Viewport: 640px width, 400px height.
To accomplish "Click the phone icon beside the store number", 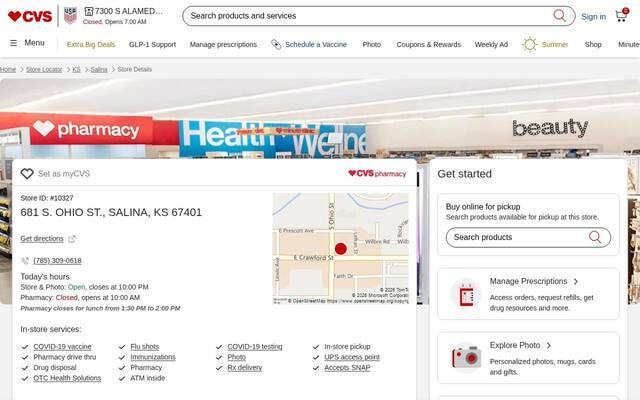I will click(x=25, y=261).
